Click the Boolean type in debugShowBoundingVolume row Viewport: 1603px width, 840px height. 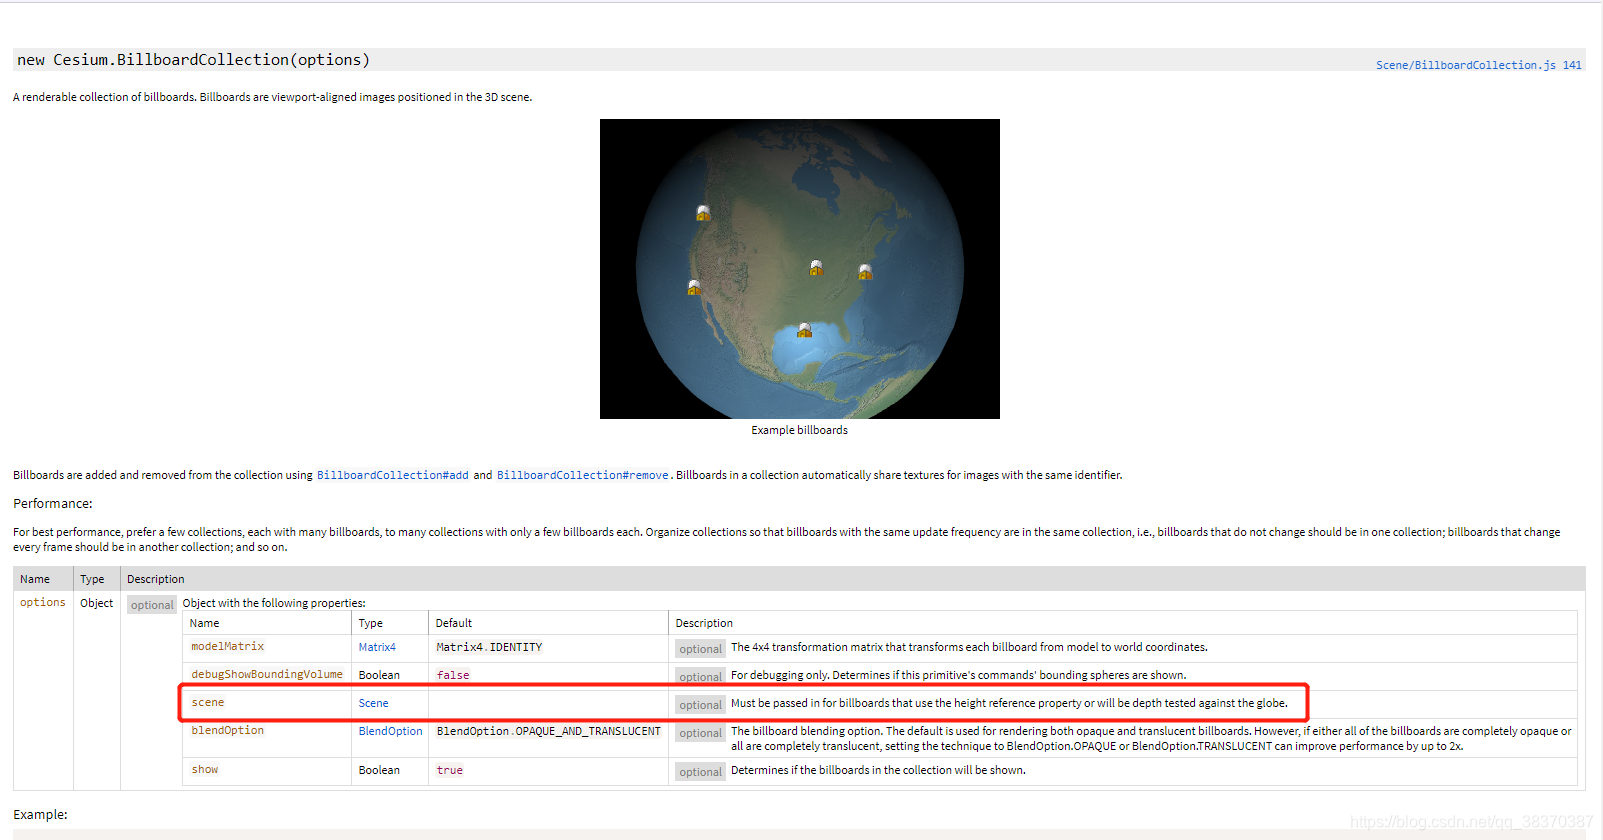379,675
